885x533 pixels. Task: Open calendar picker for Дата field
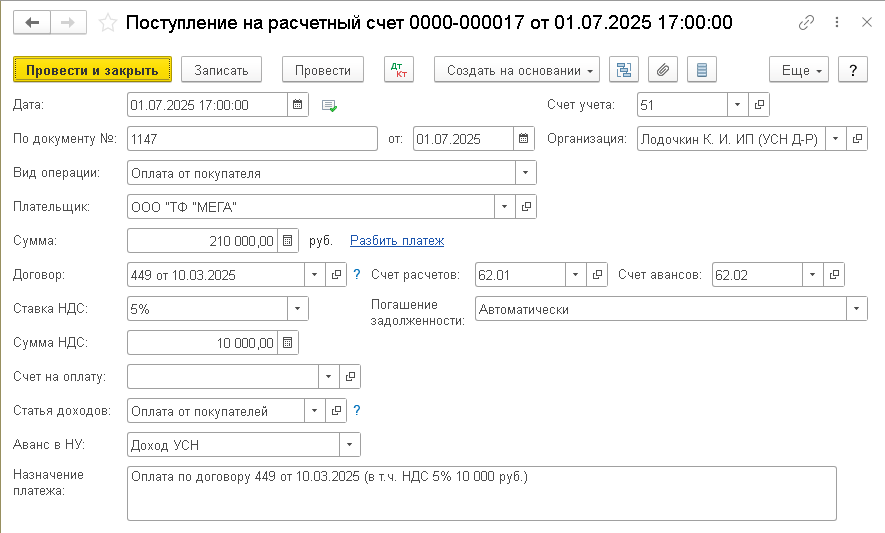[x=298, y=105]
